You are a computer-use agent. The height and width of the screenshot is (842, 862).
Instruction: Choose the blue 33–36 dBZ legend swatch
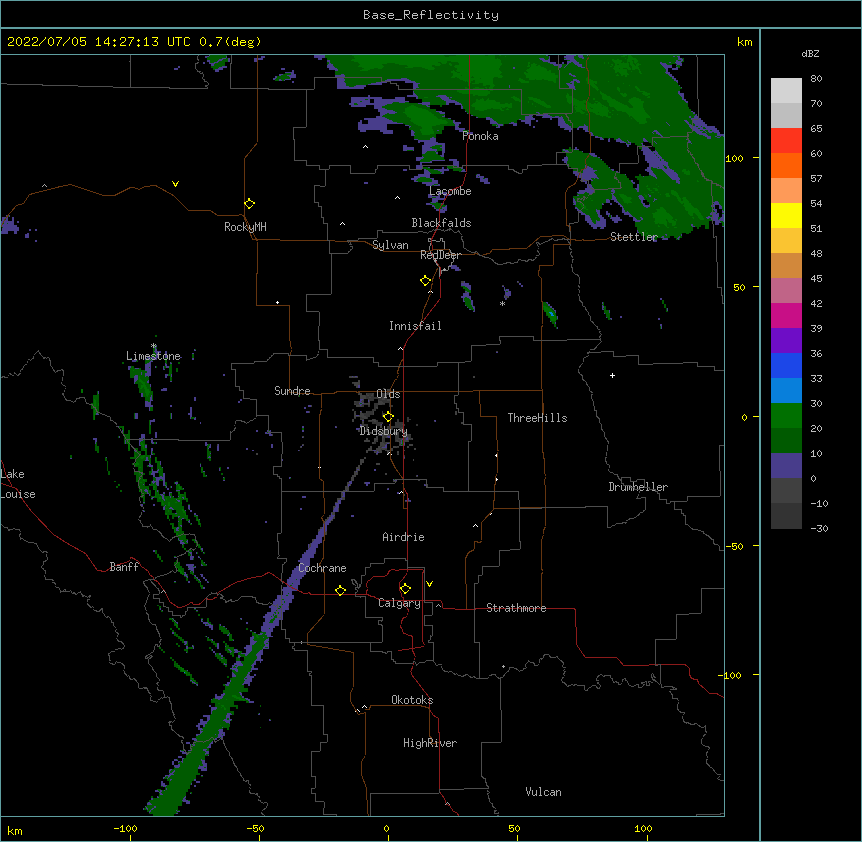786,365
